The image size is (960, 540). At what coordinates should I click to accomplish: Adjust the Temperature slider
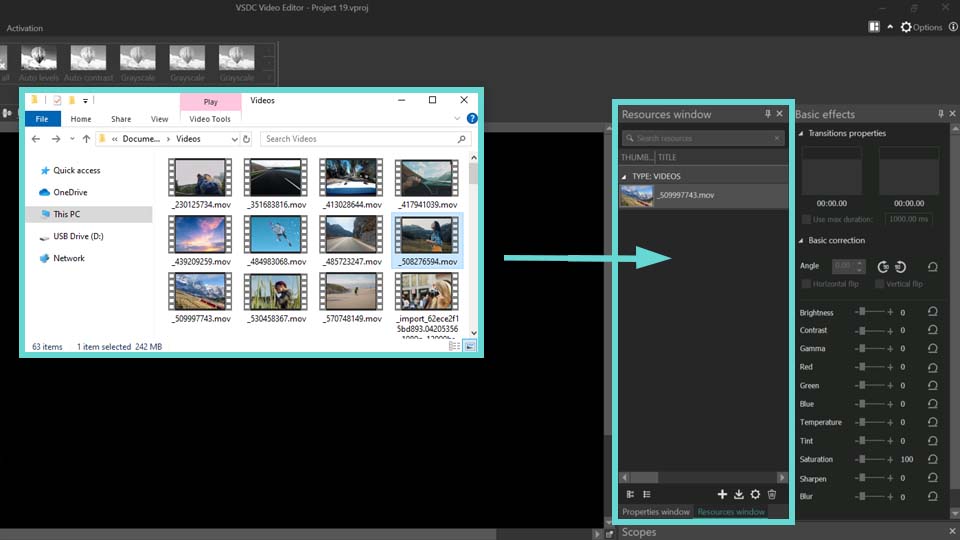point(874,422)
